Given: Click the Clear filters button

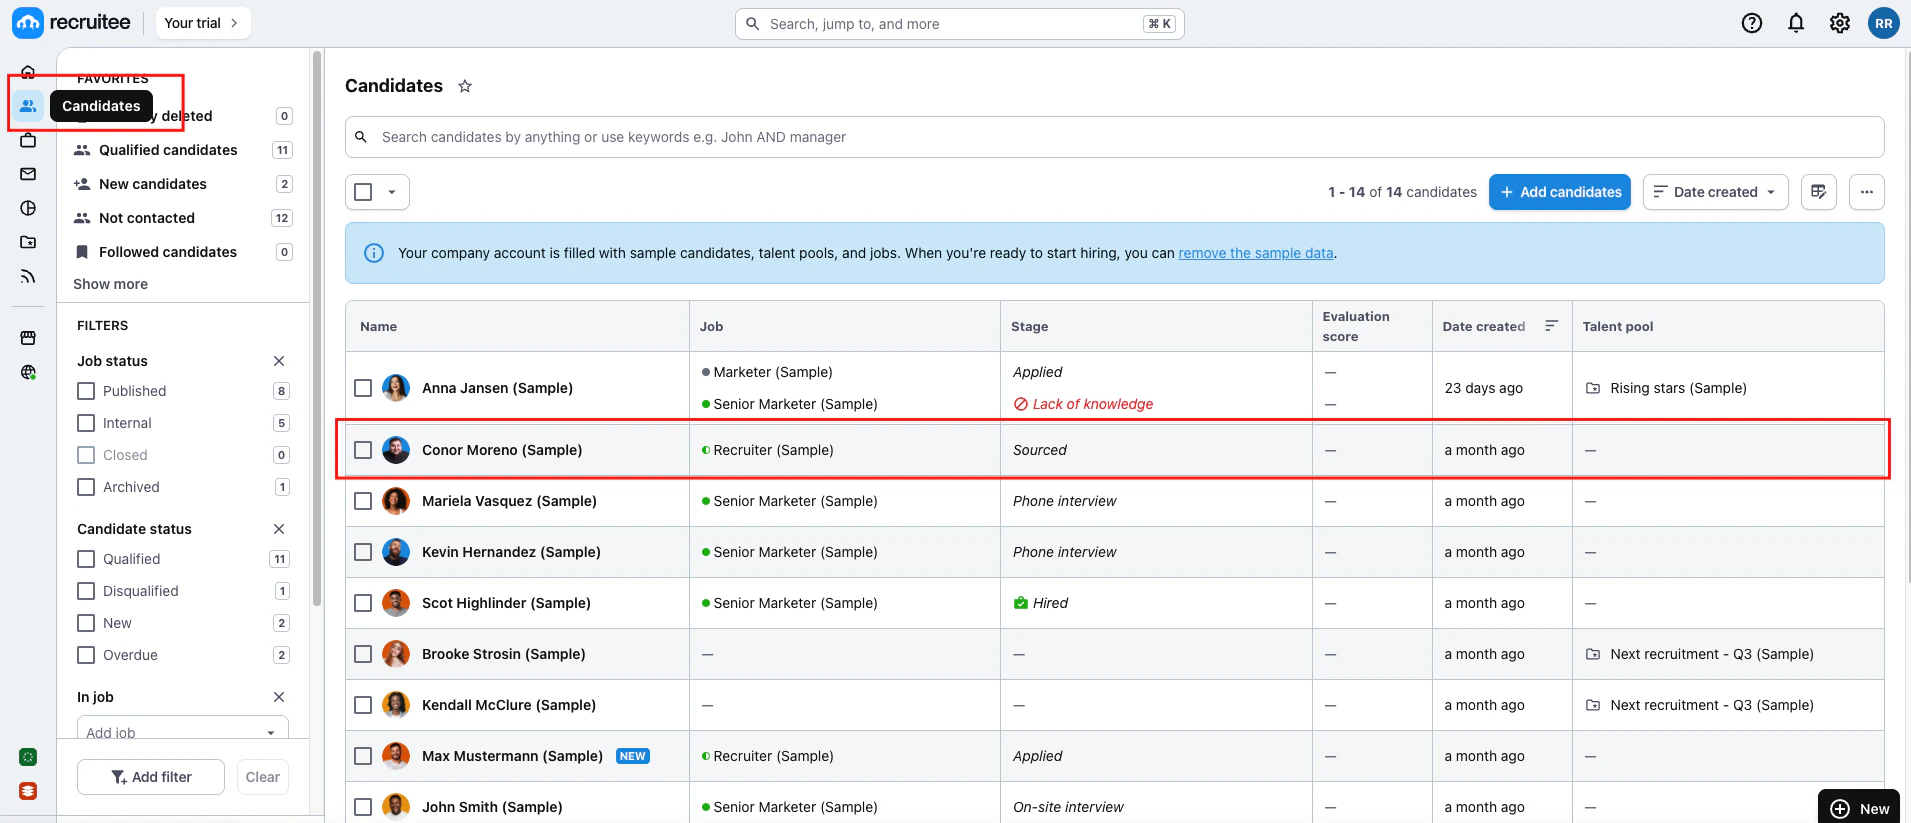Looking at the screenshot, I should [263, 777].
